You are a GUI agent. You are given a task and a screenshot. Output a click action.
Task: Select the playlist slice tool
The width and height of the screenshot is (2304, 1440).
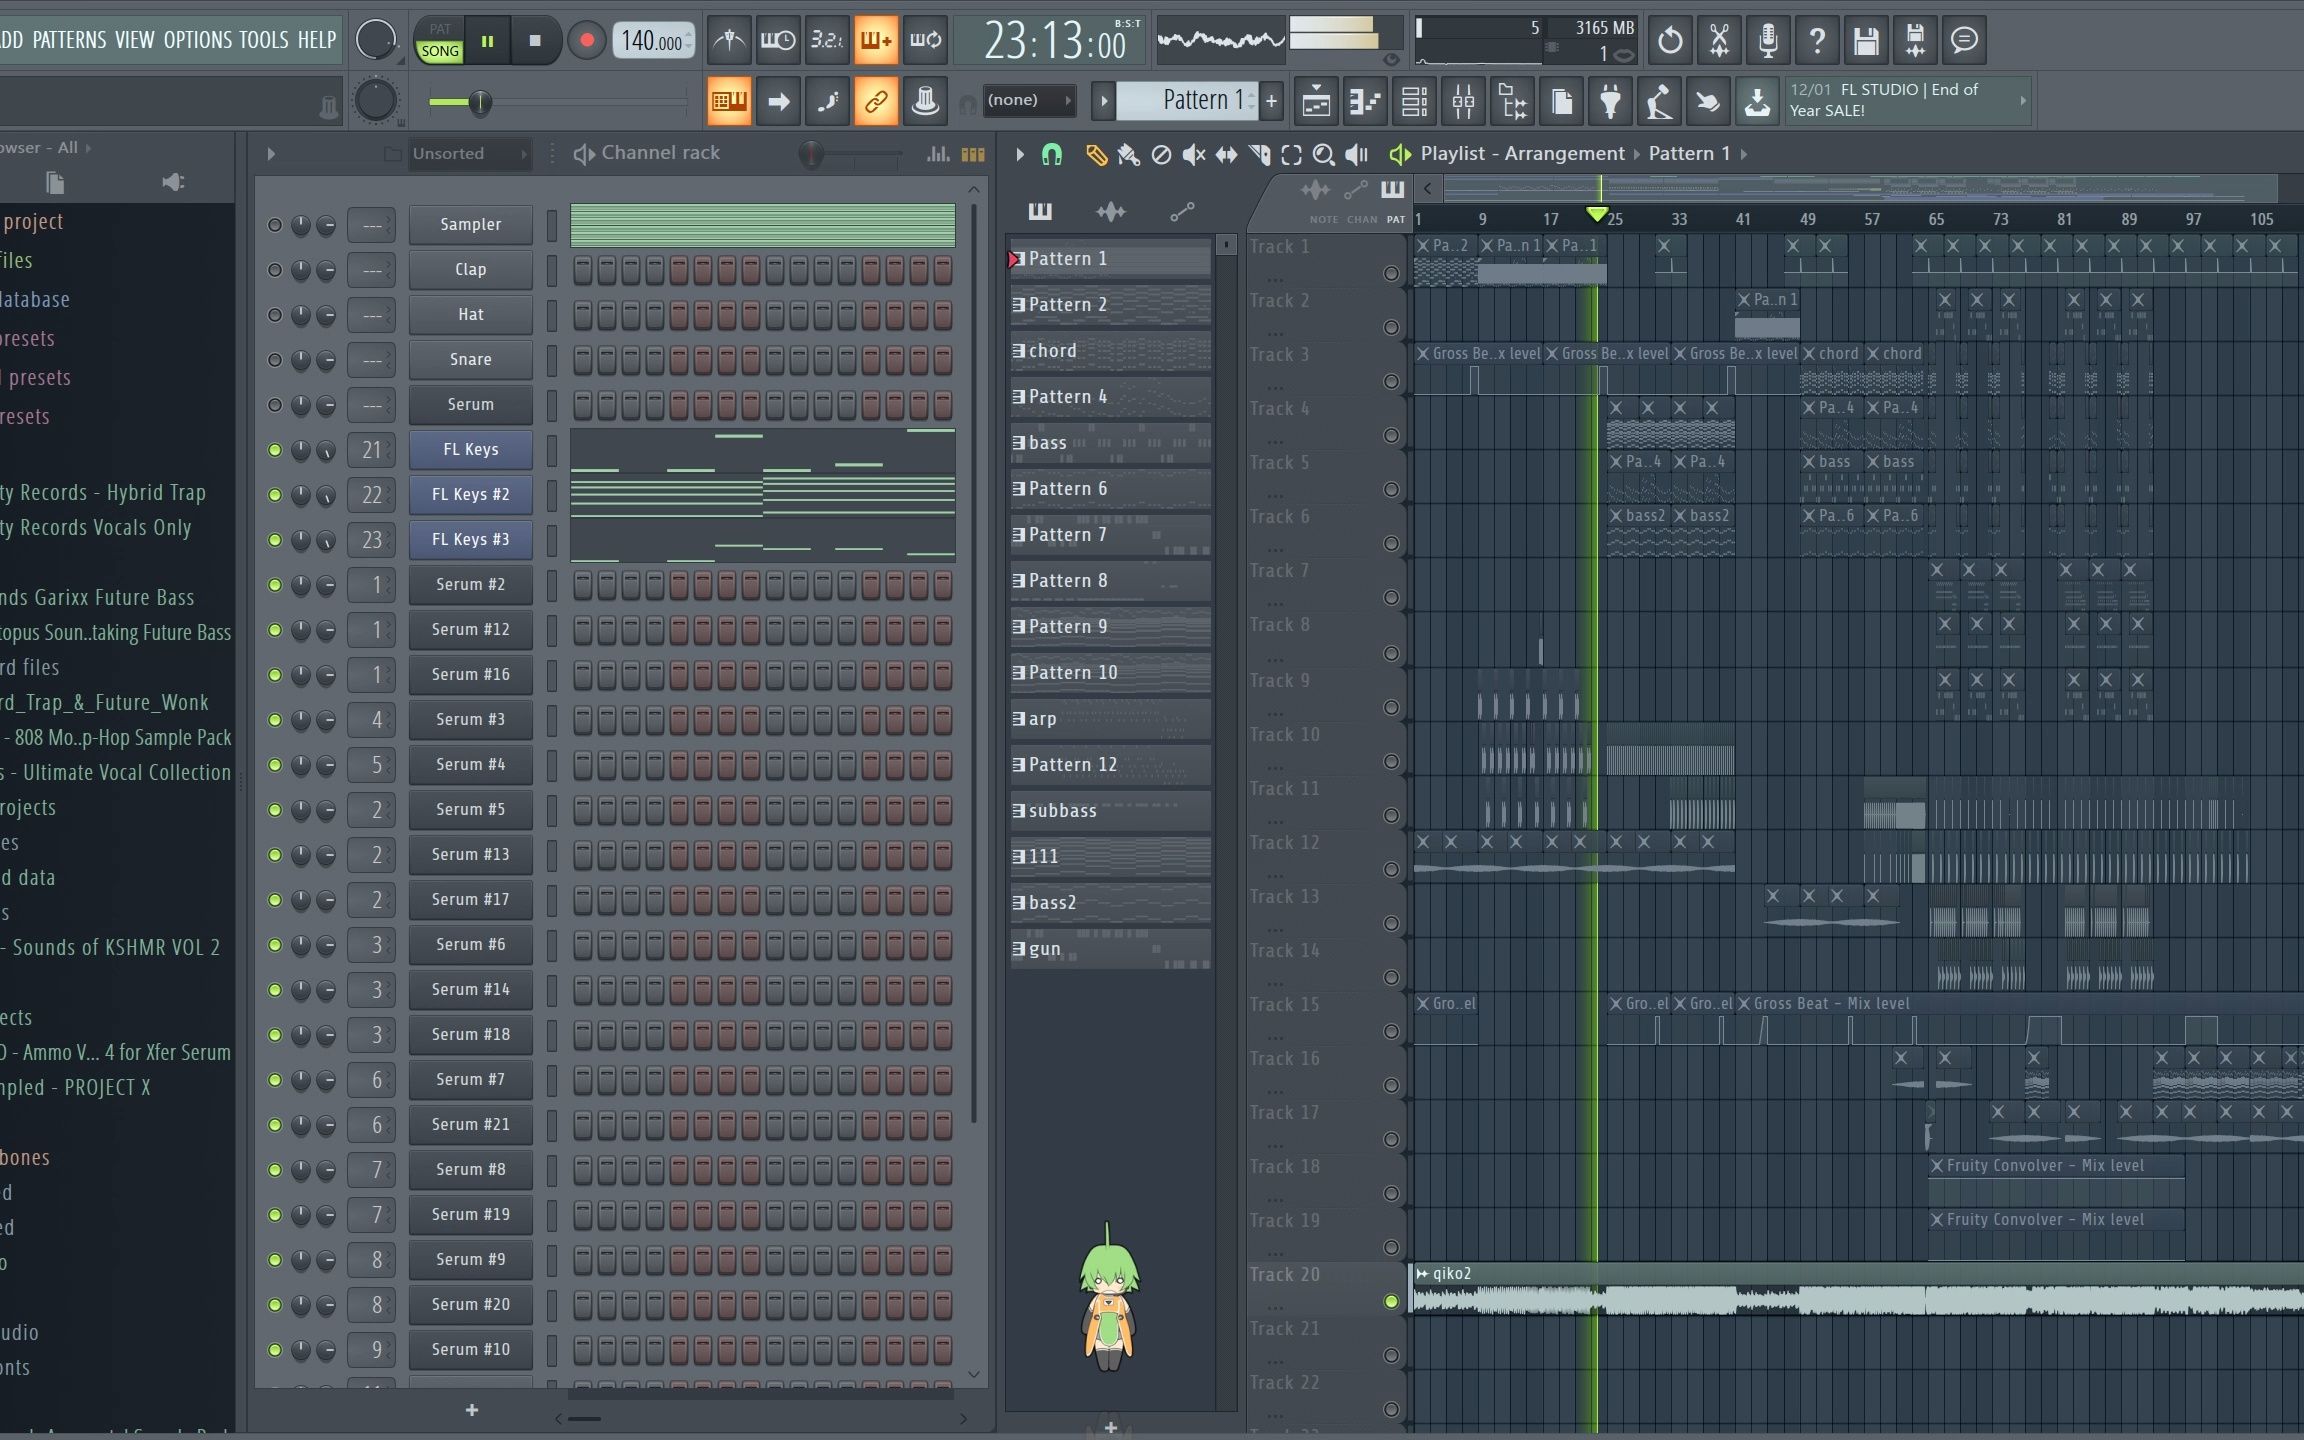pos(1259,154)
